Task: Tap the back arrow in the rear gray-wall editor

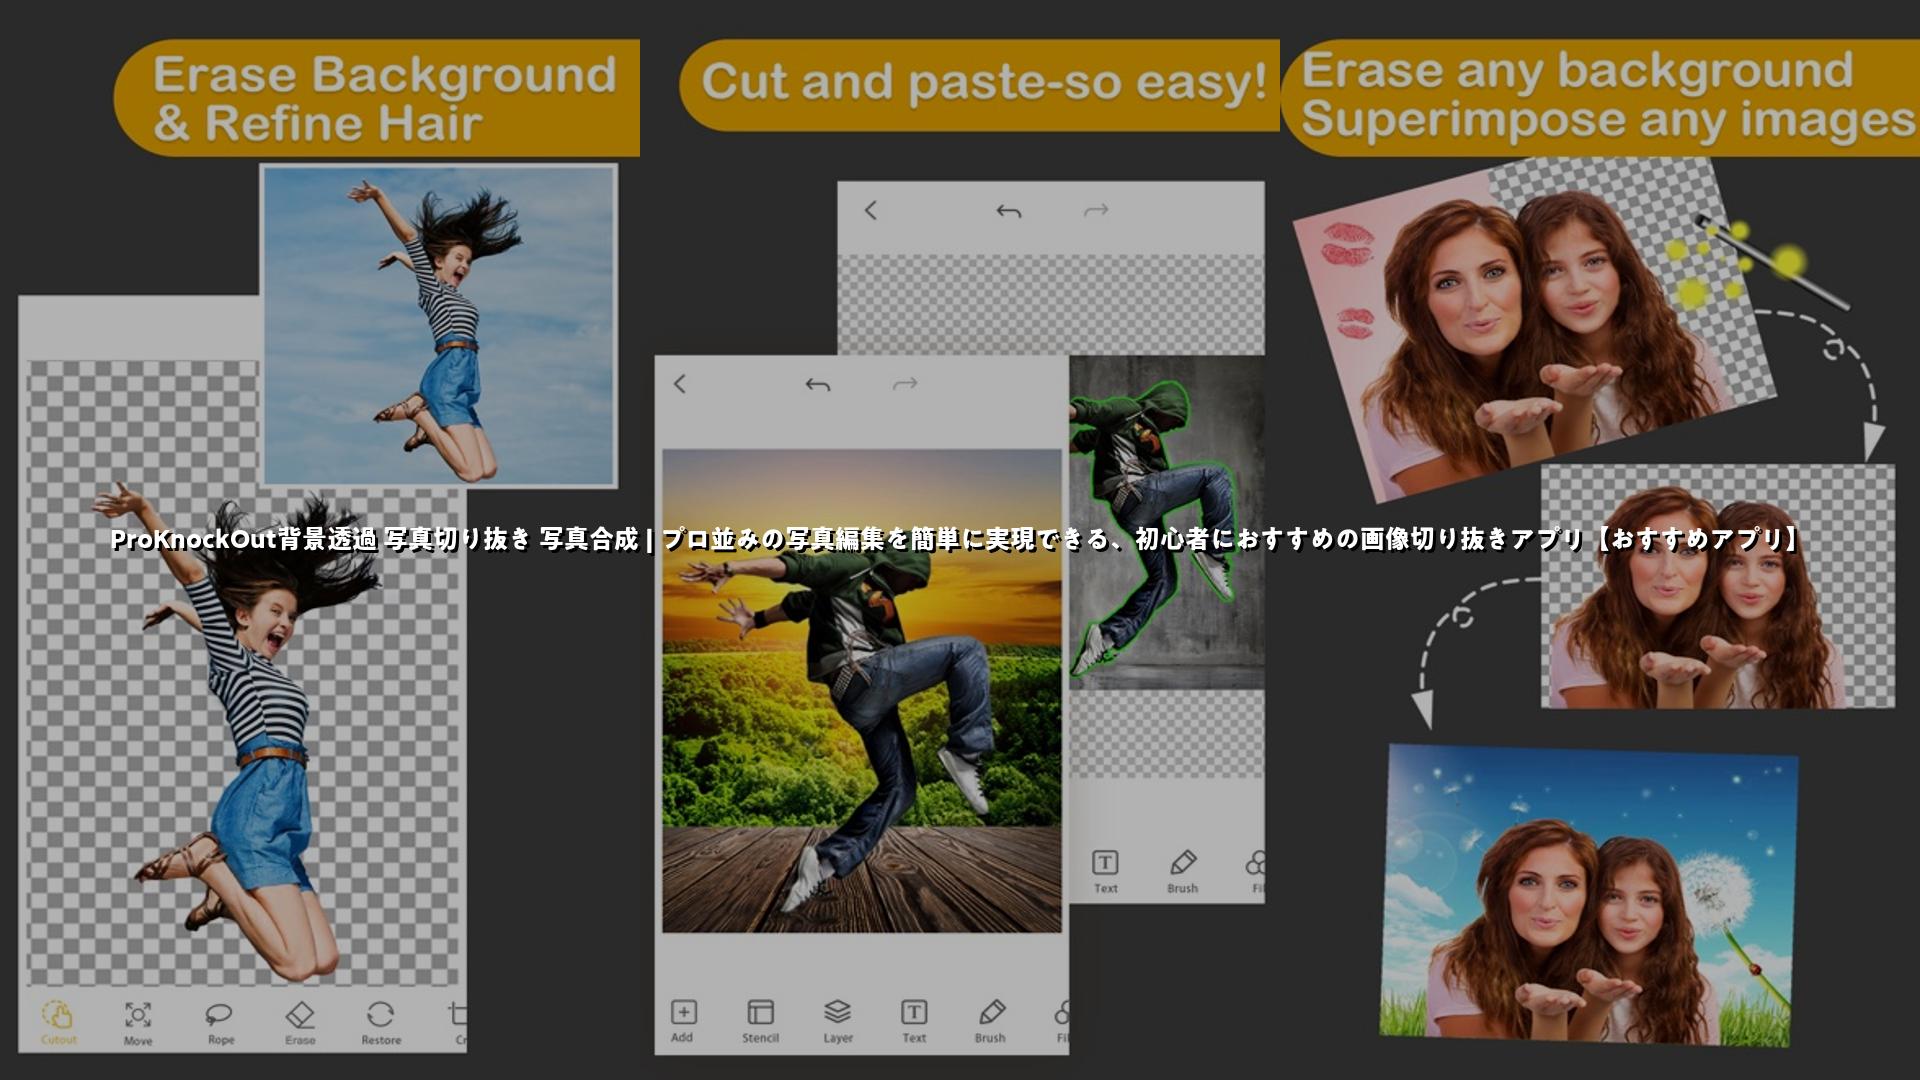Action: [x=871, y=210]
